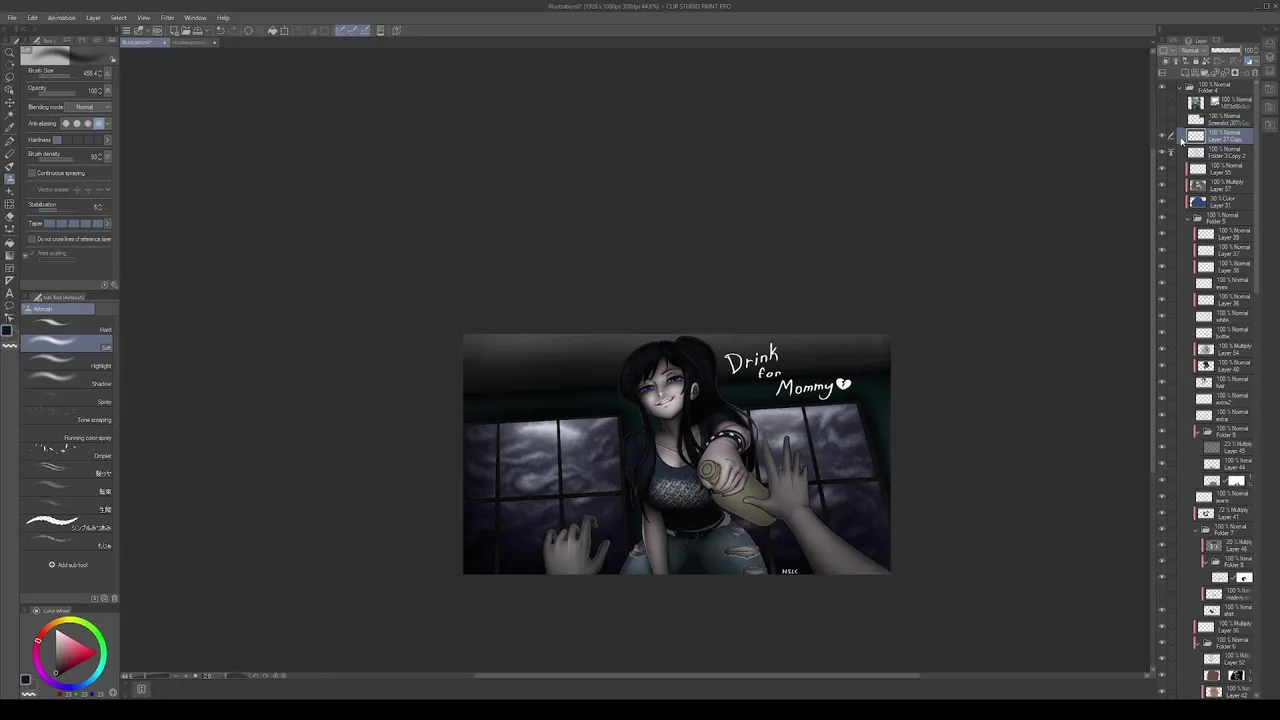The image size is (1280, 720).
Task: Click the Clear/delete icon in command bar
Action: click(x=248, y=30)
